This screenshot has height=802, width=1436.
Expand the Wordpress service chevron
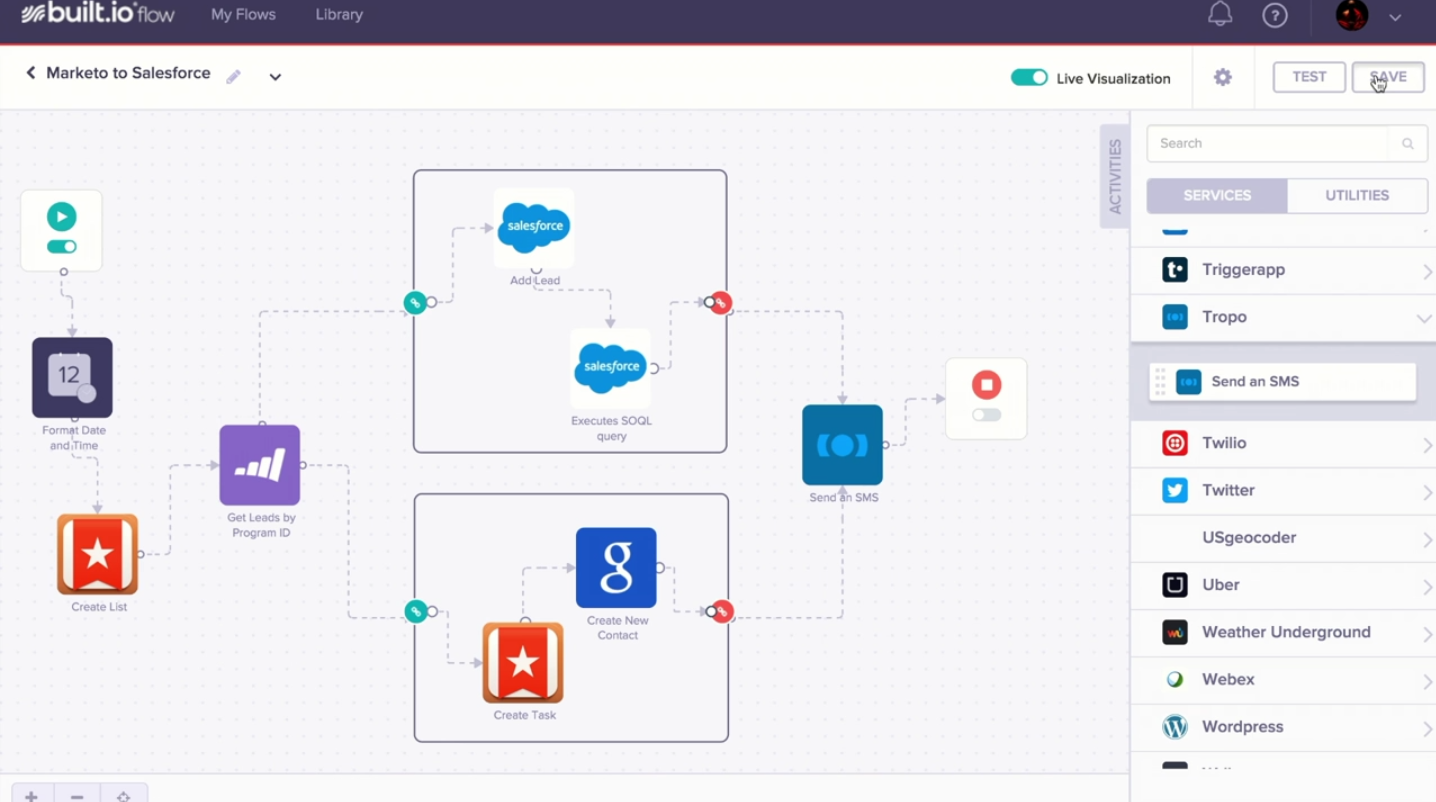pos(1427,729)
